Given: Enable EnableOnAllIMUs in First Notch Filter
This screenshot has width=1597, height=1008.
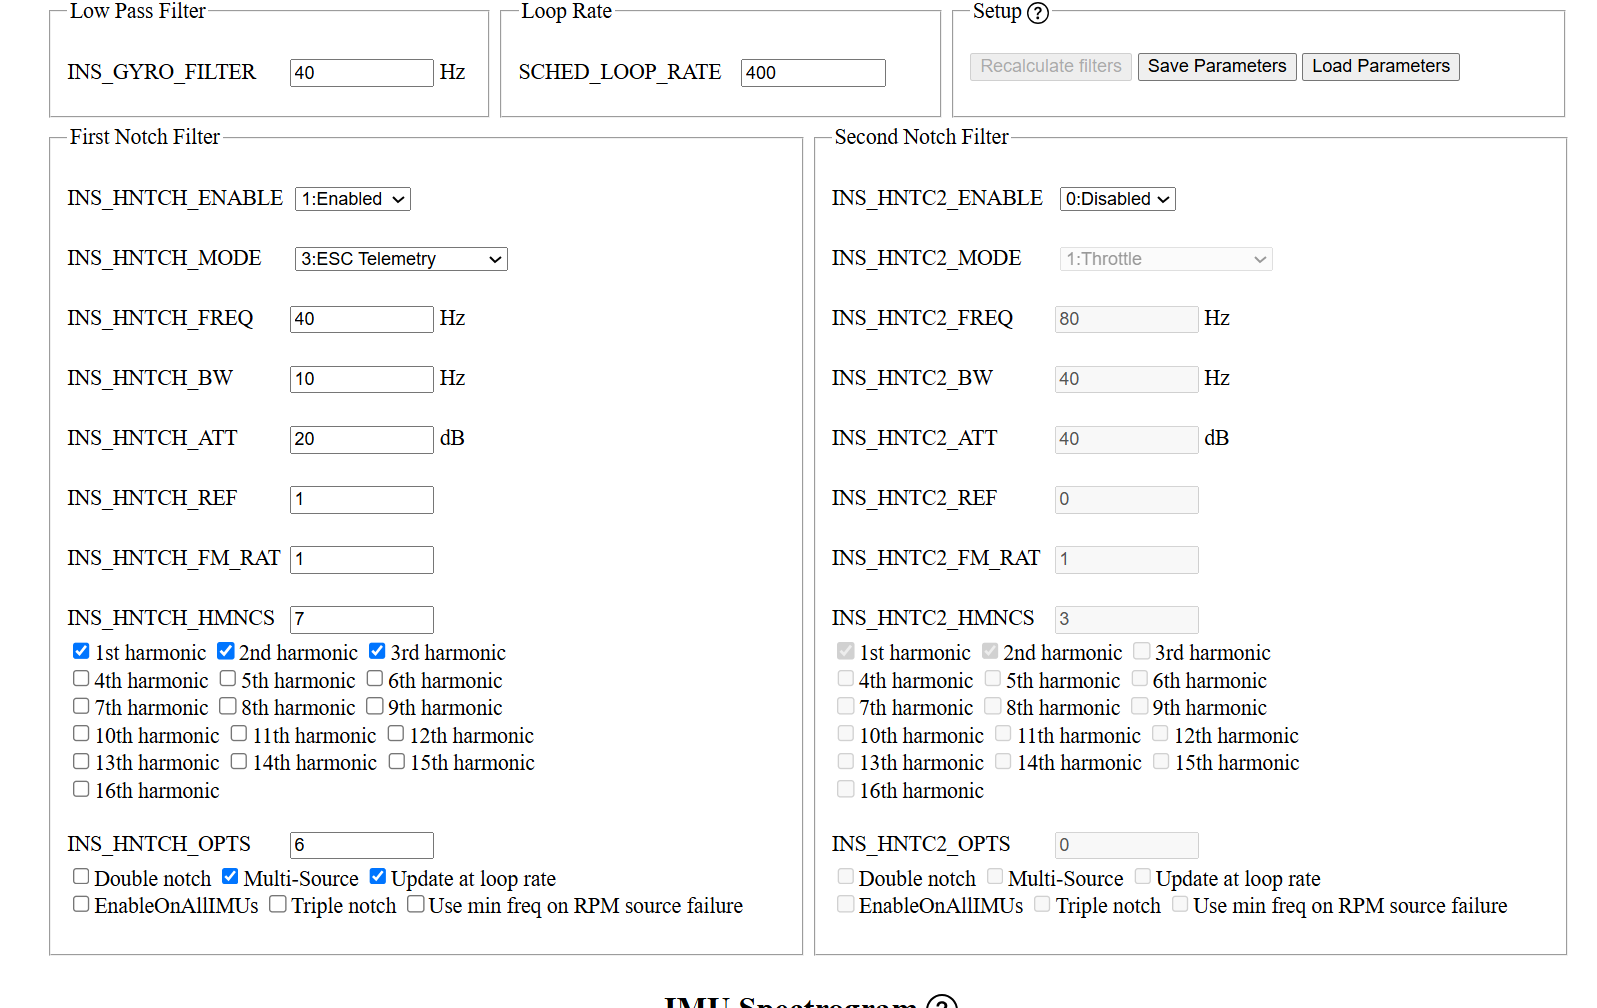Looking at the screenshot, I should [81, 904].
